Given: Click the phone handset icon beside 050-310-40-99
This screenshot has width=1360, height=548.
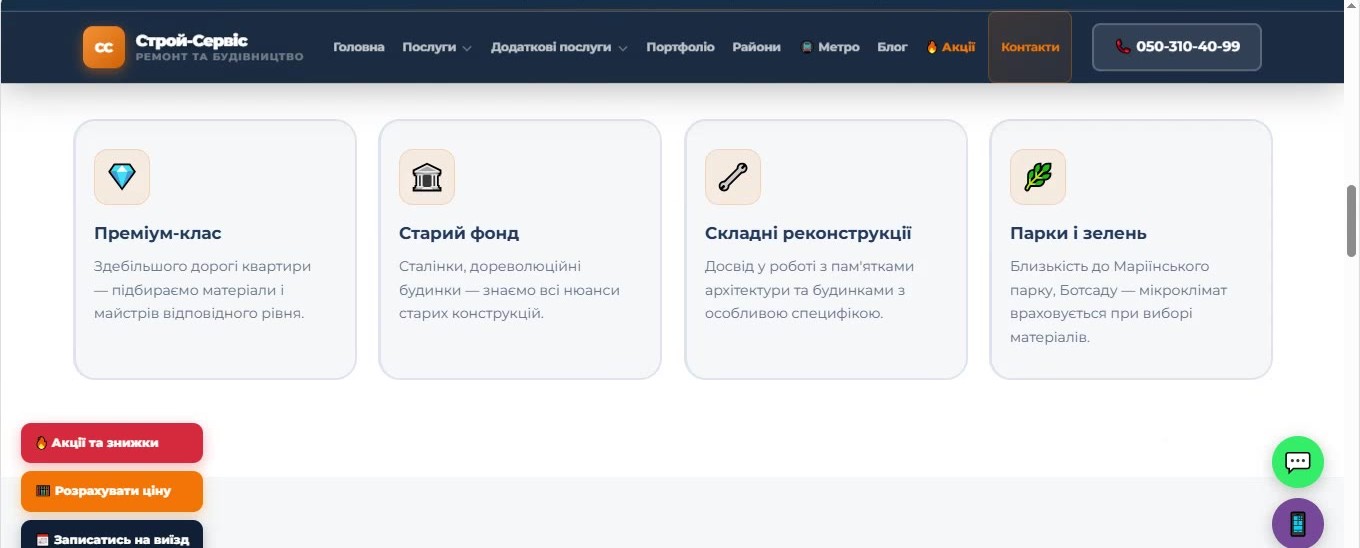Looking at the screenshot, I should [1122, 47].
